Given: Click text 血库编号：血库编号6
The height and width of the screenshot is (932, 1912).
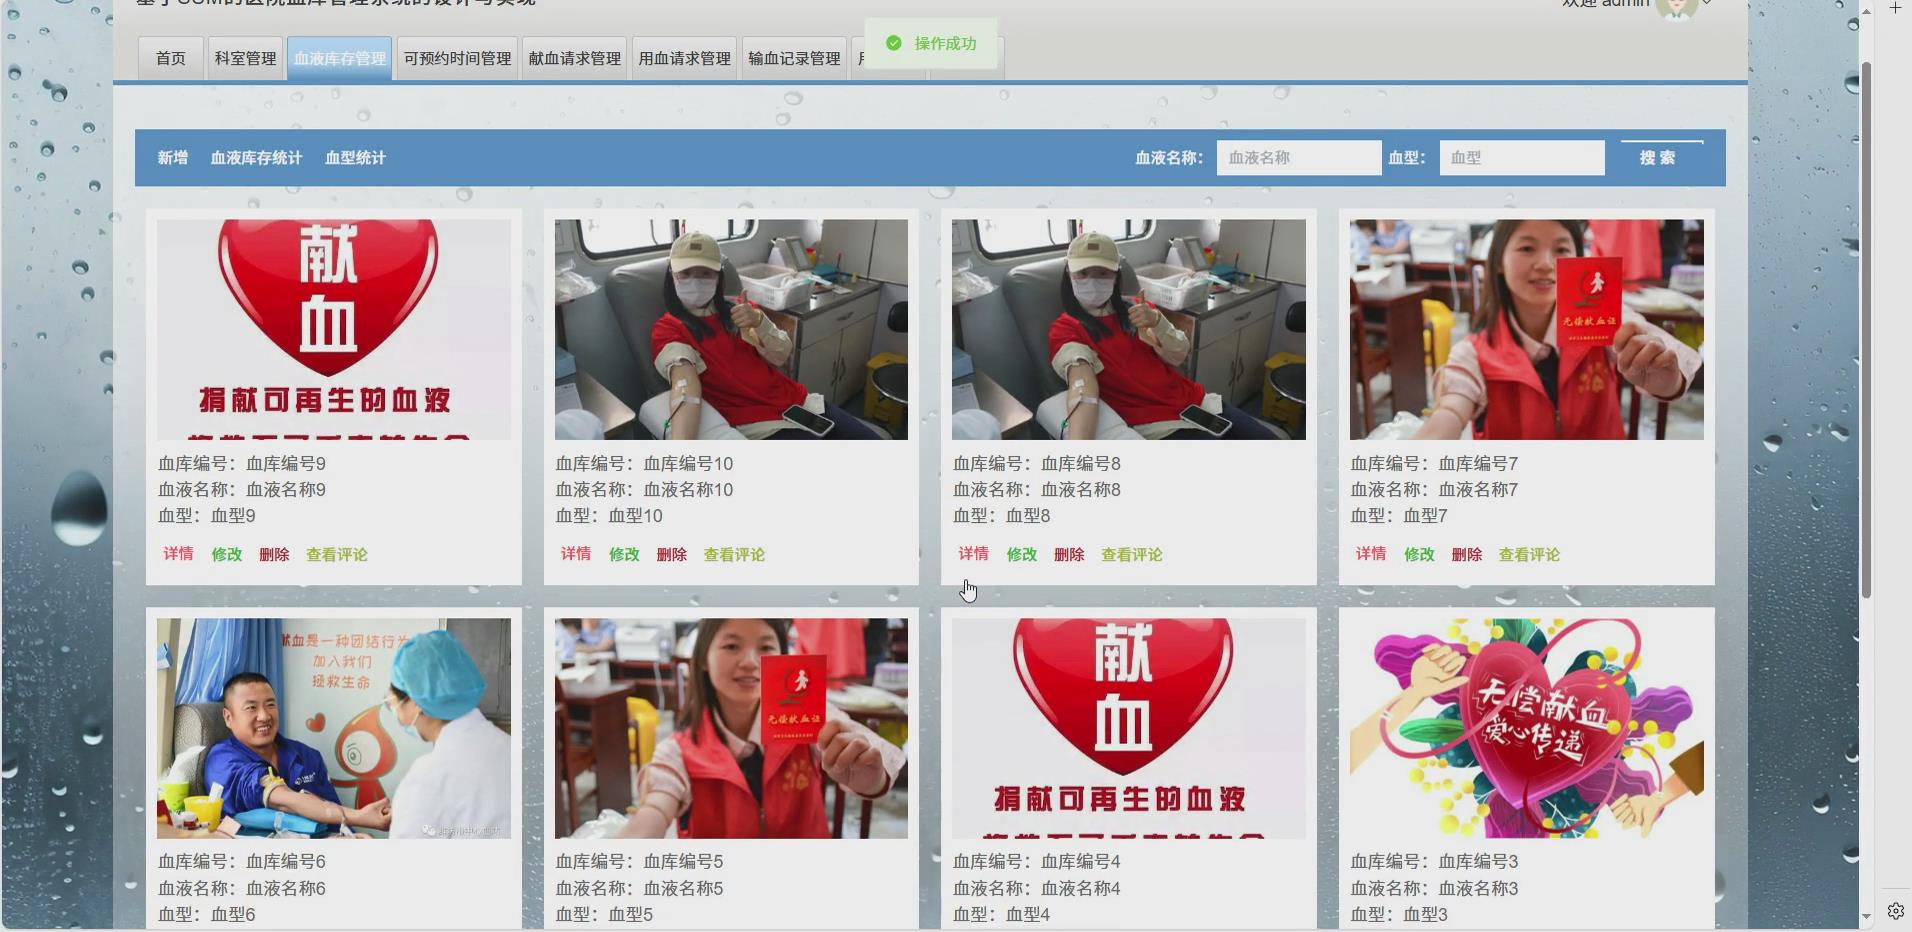Looking at the screenshot, I should click(242, 862).
